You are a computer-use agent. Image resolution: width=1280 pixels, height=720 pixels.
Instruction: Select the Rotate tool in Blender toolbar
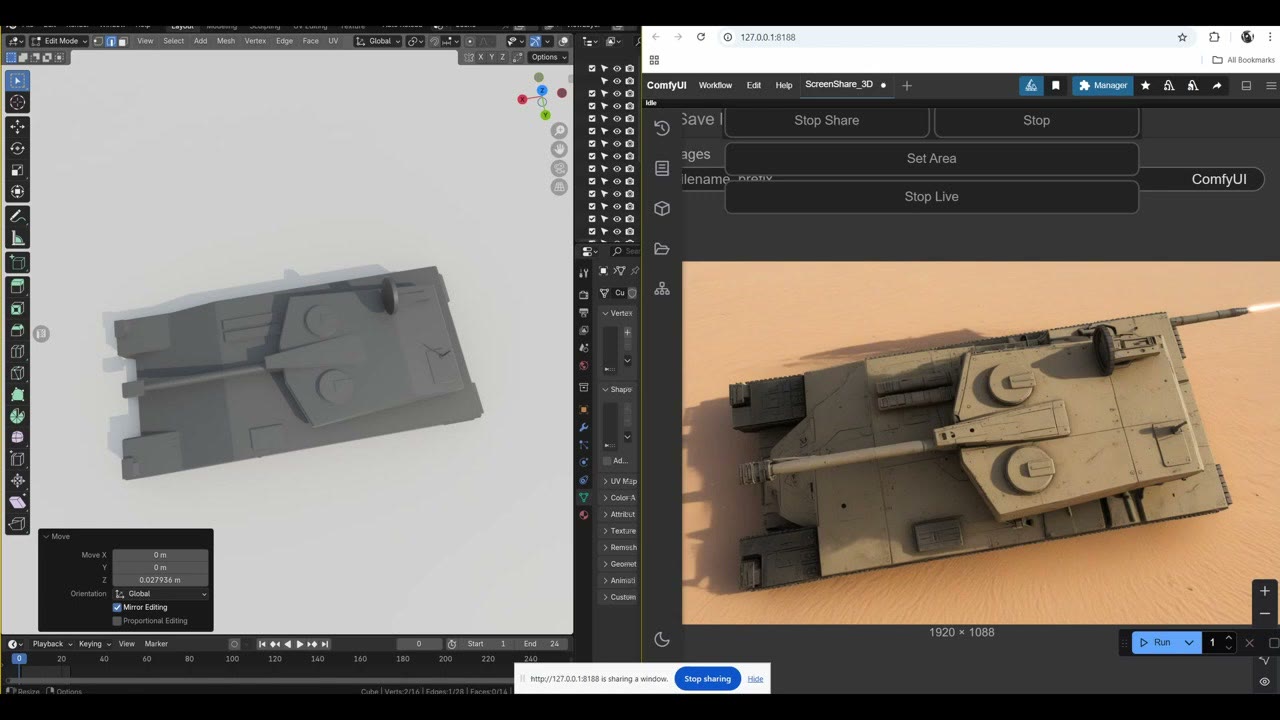[x=17, y=149]
